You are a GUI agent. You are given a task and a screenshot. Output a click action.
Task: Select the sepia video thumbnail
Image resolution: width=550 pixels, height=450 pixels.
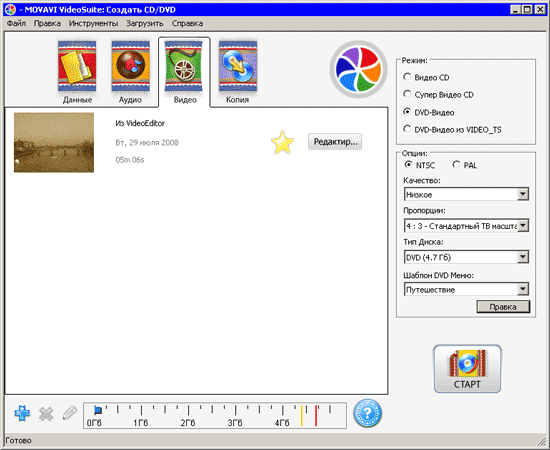tap(54, 142)
